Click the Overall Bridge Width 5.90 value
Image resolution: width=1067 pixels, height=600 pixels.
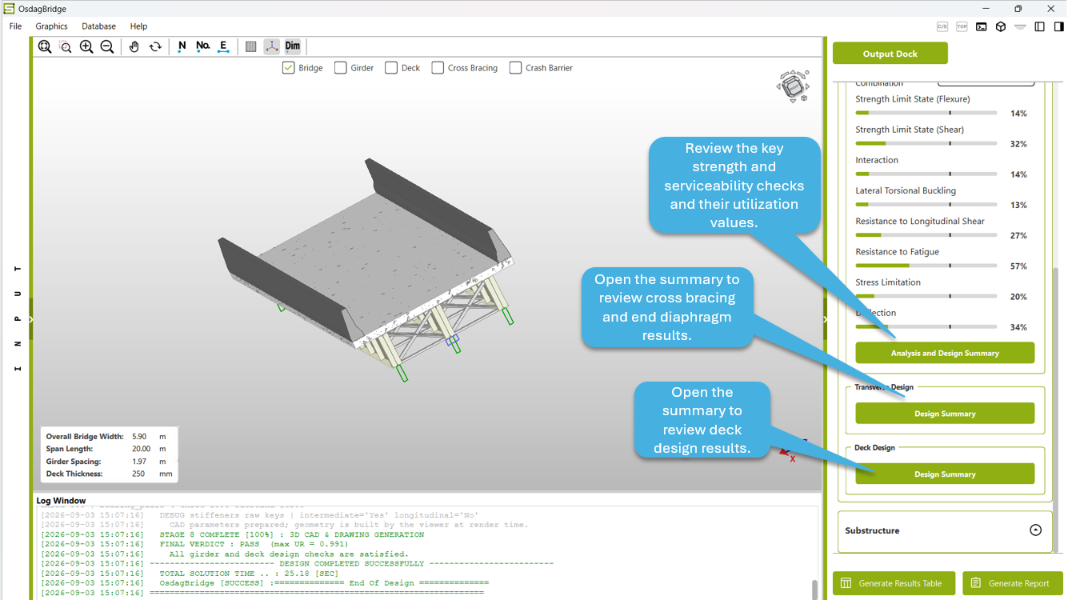pyautogui.click(x=139, y=437)
